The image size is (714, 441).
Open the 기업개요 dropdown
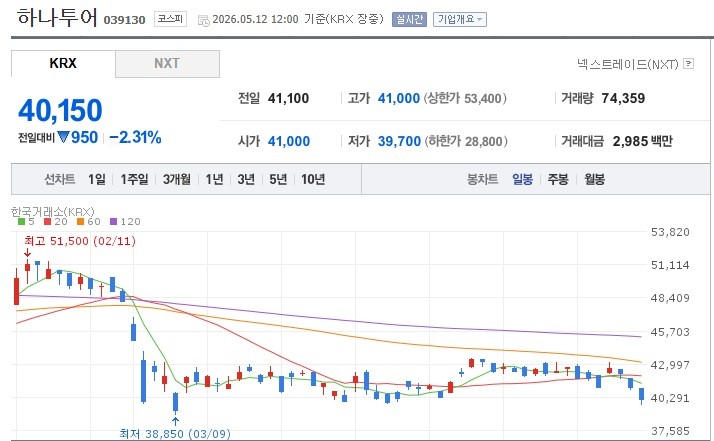[x=459, y=19]
